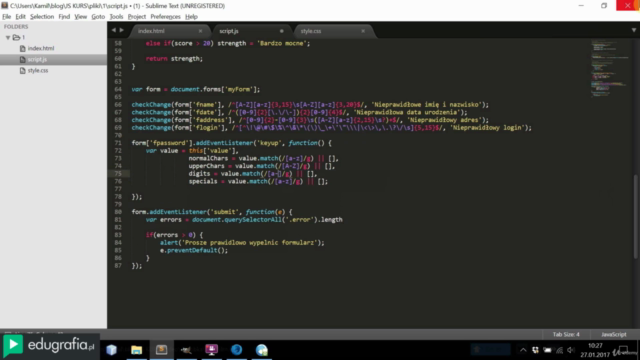
Task: Close the style.css tab
Action: click(x=363, y=31)
